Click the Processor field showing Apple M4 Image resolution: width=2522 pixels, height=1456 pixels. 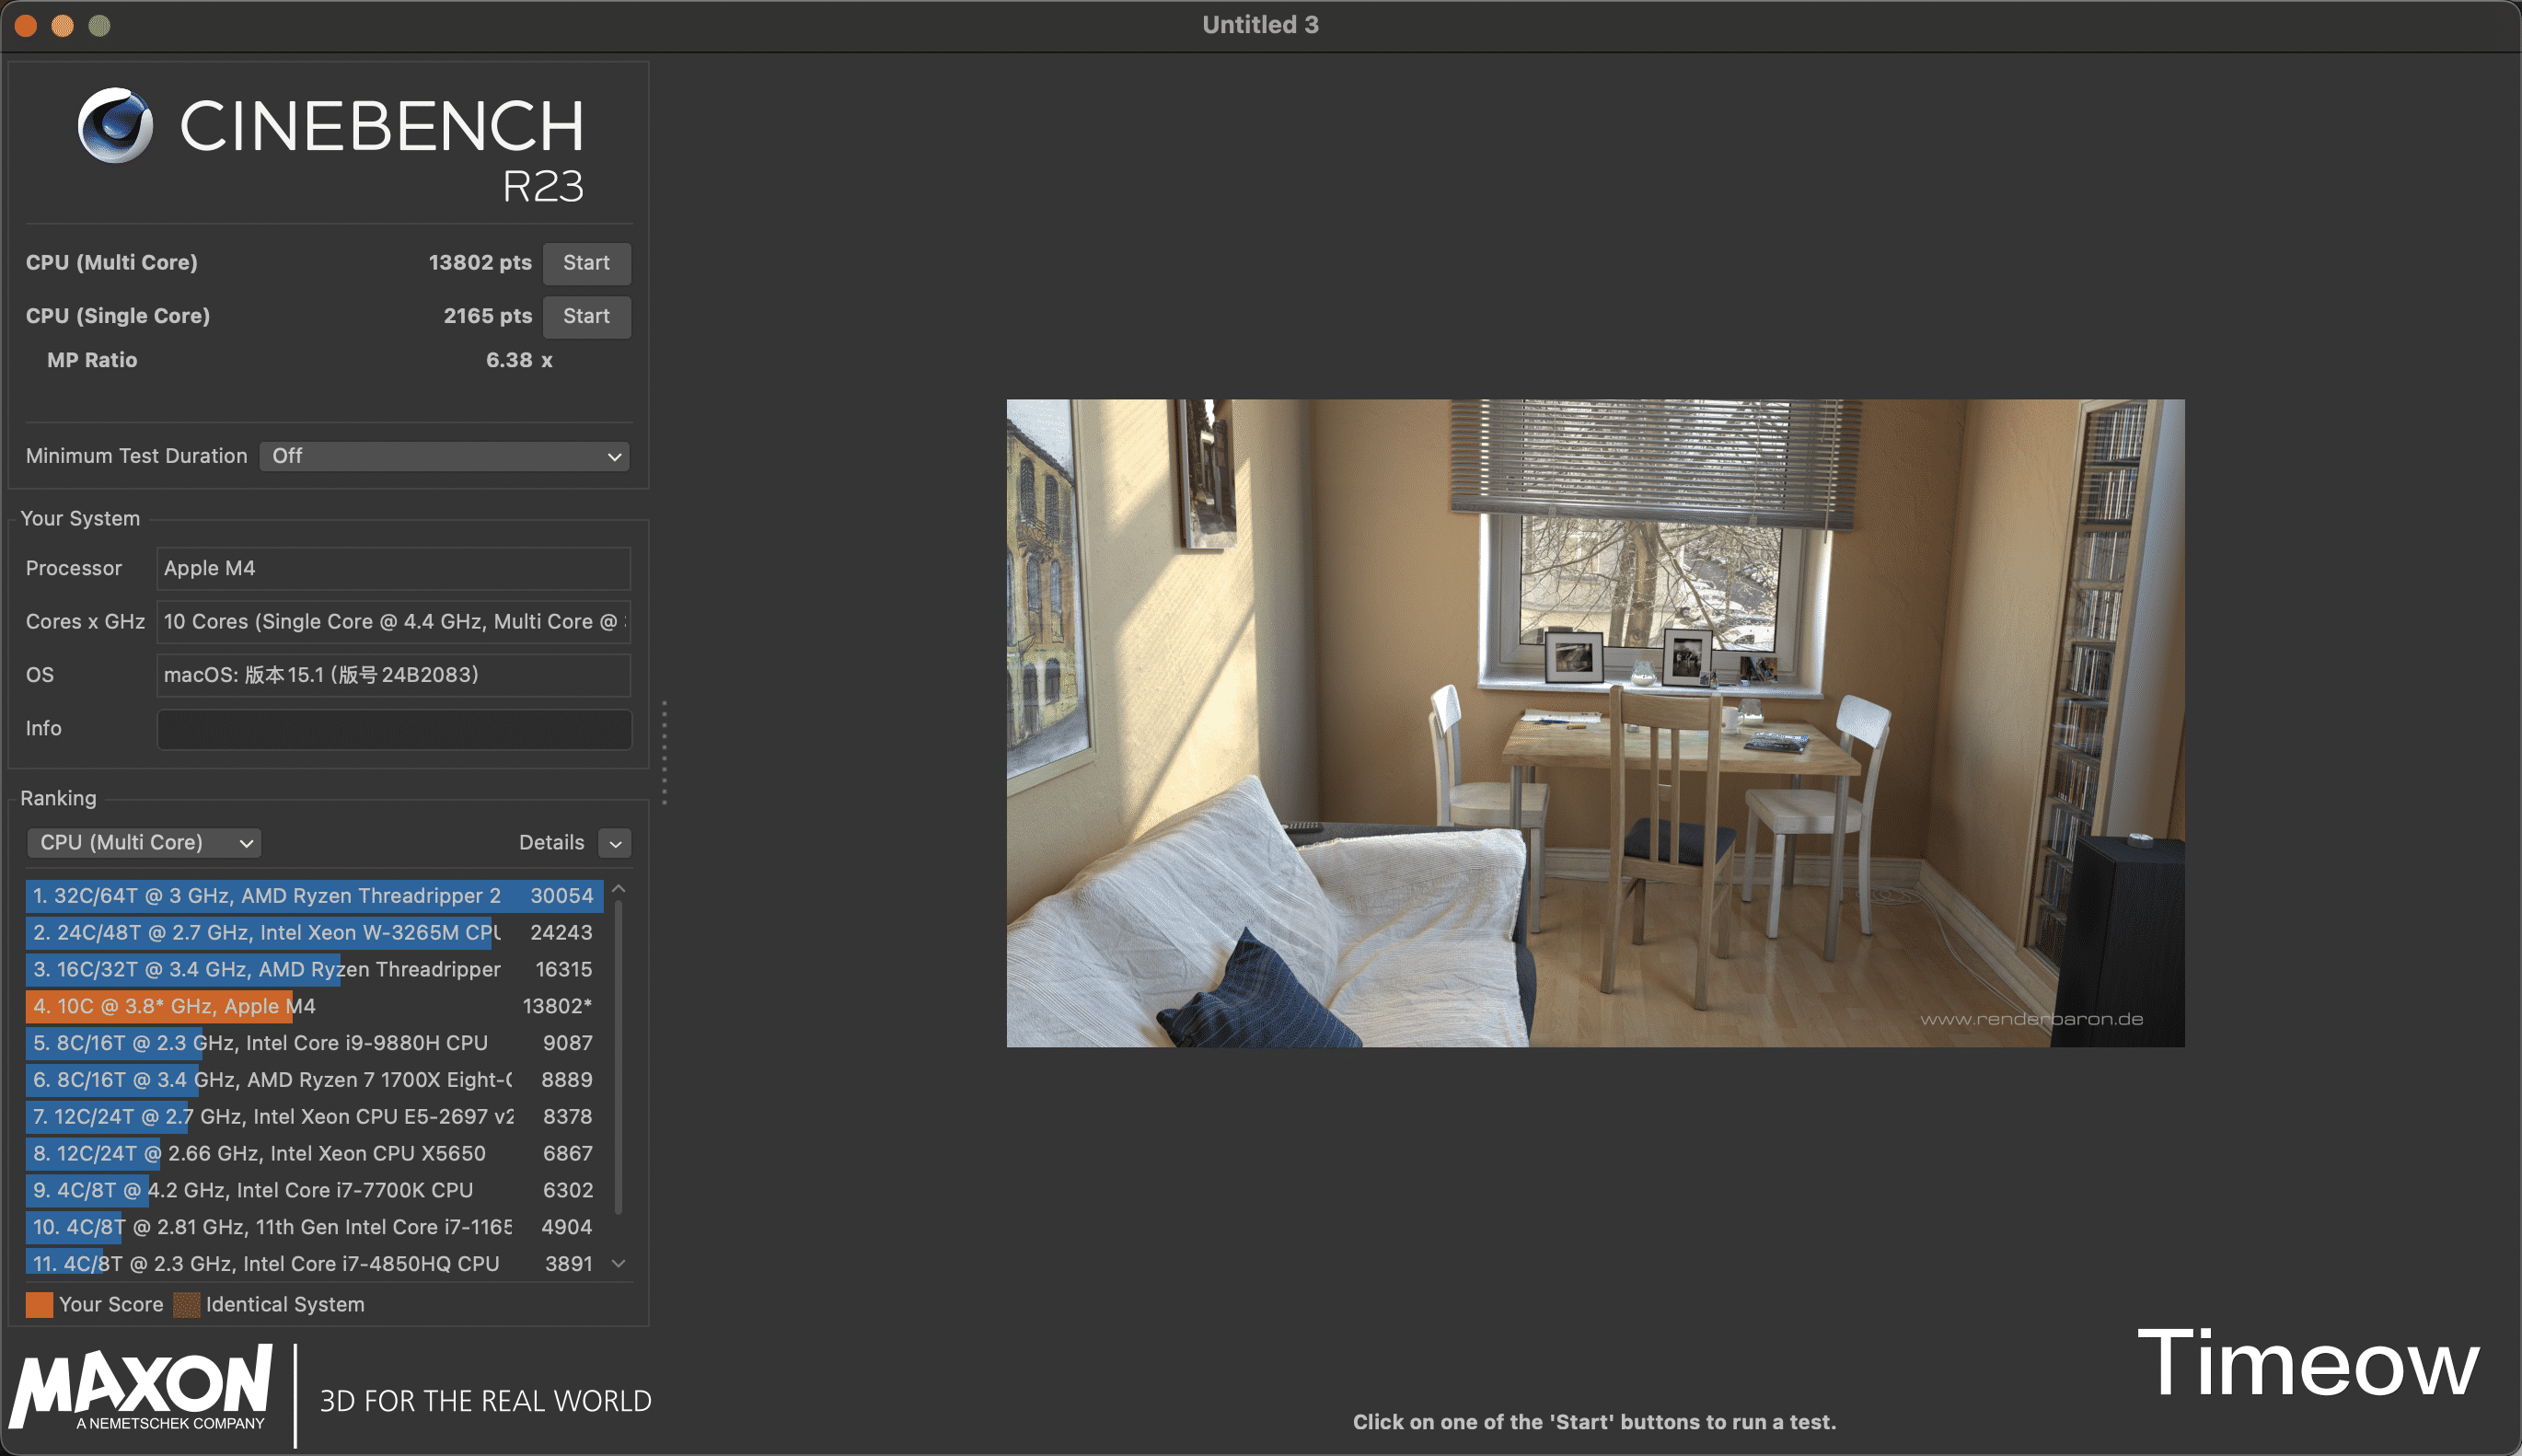pos(394,568)
